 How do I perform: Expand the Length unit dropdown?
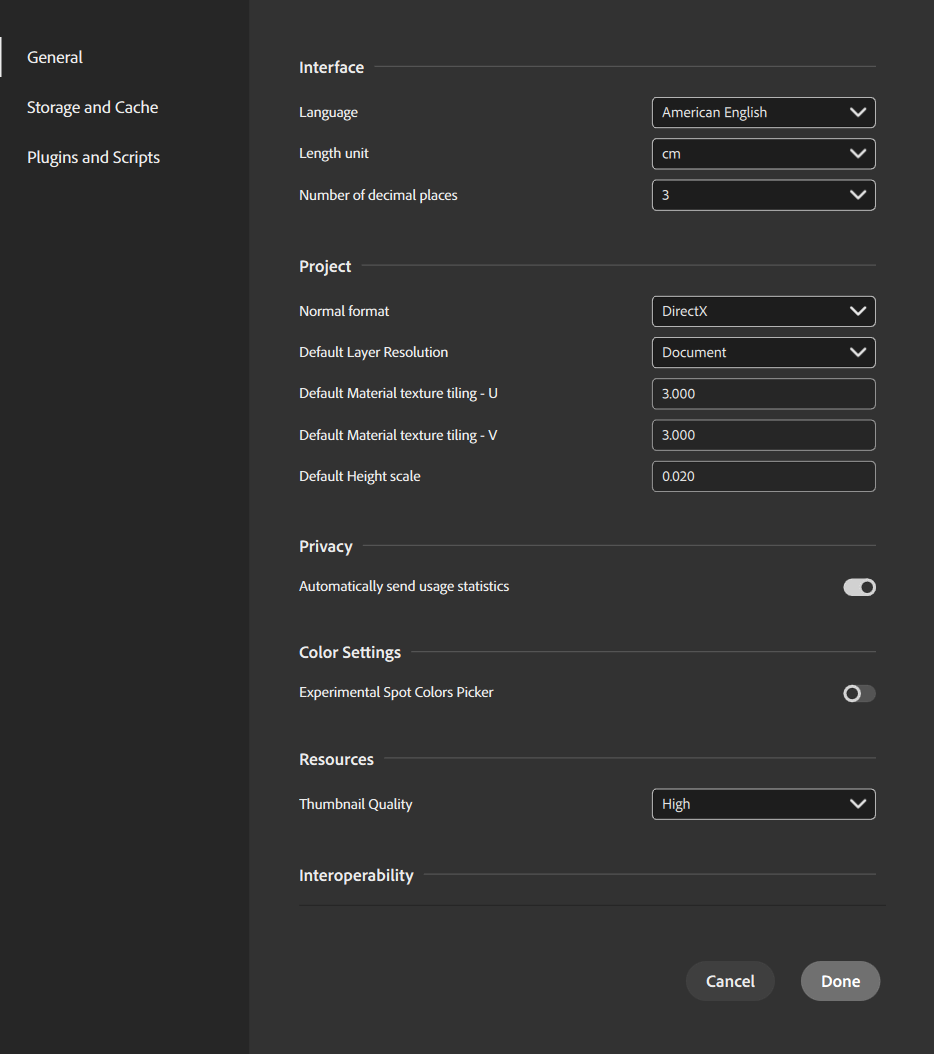(x=763, y=154)
